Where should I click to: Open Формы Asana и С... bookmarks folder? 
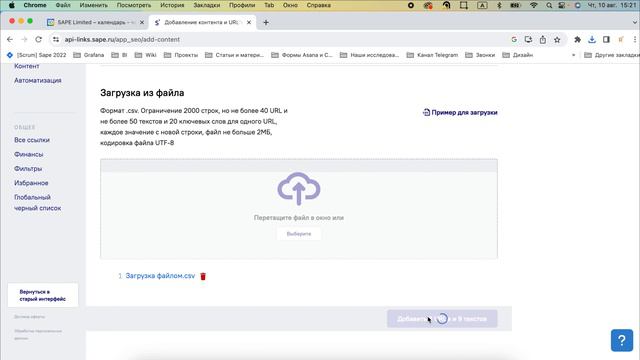click(x=302, y=55)
